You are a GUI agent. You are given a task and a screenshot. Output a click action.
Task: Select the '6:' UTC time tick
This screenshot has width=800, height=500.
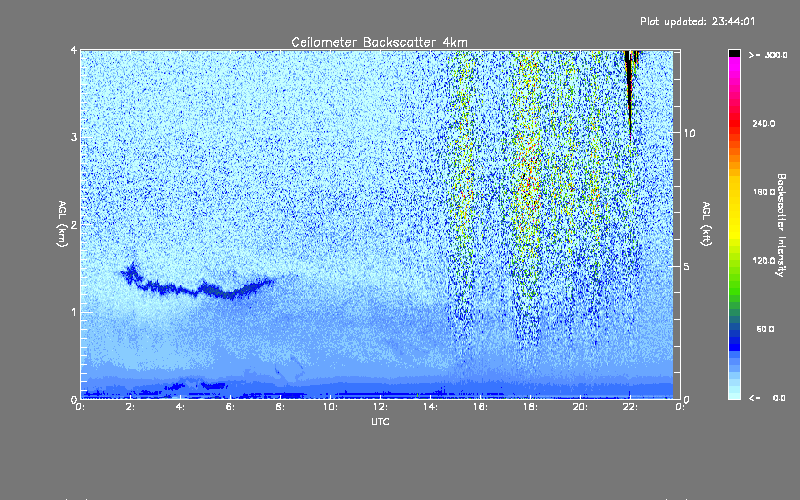[231, 407]
